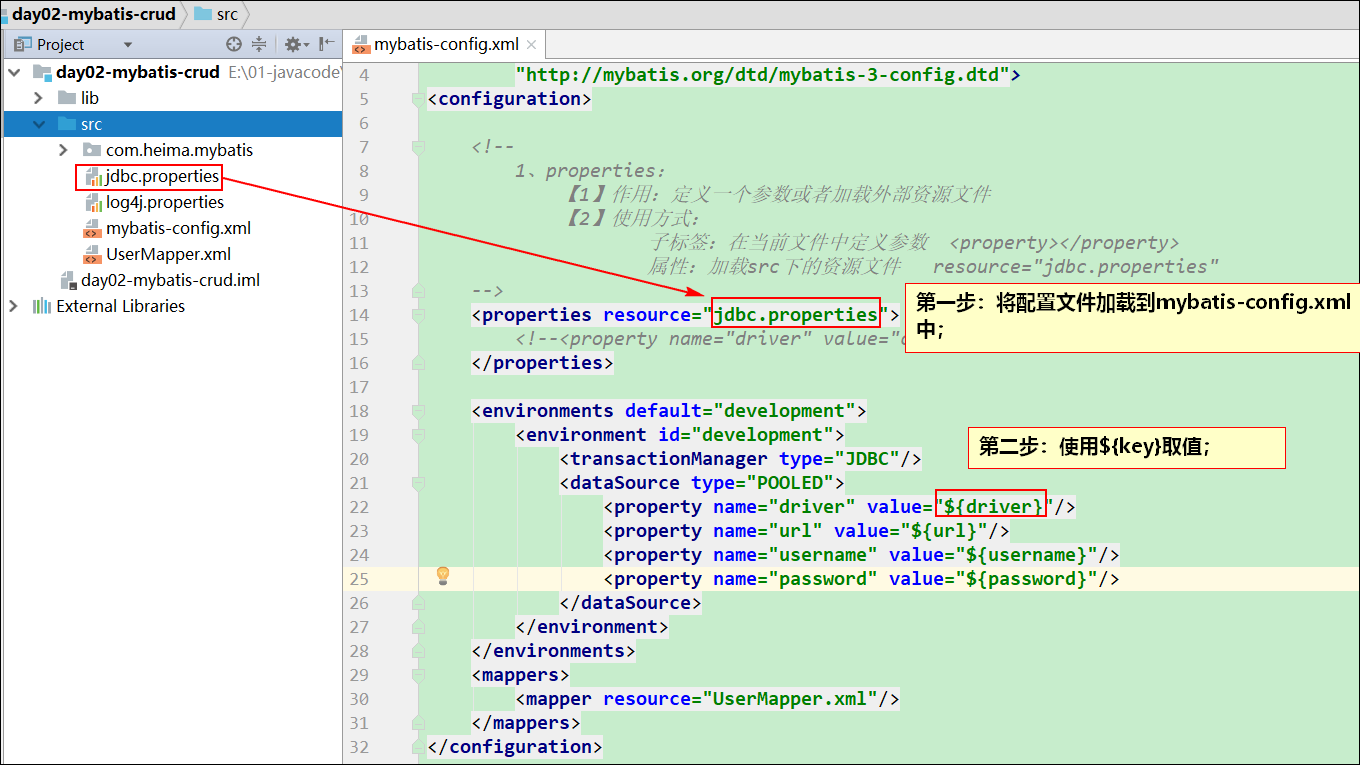
Task: Select UserMapper.xml in the project tree
Action: 168,254
